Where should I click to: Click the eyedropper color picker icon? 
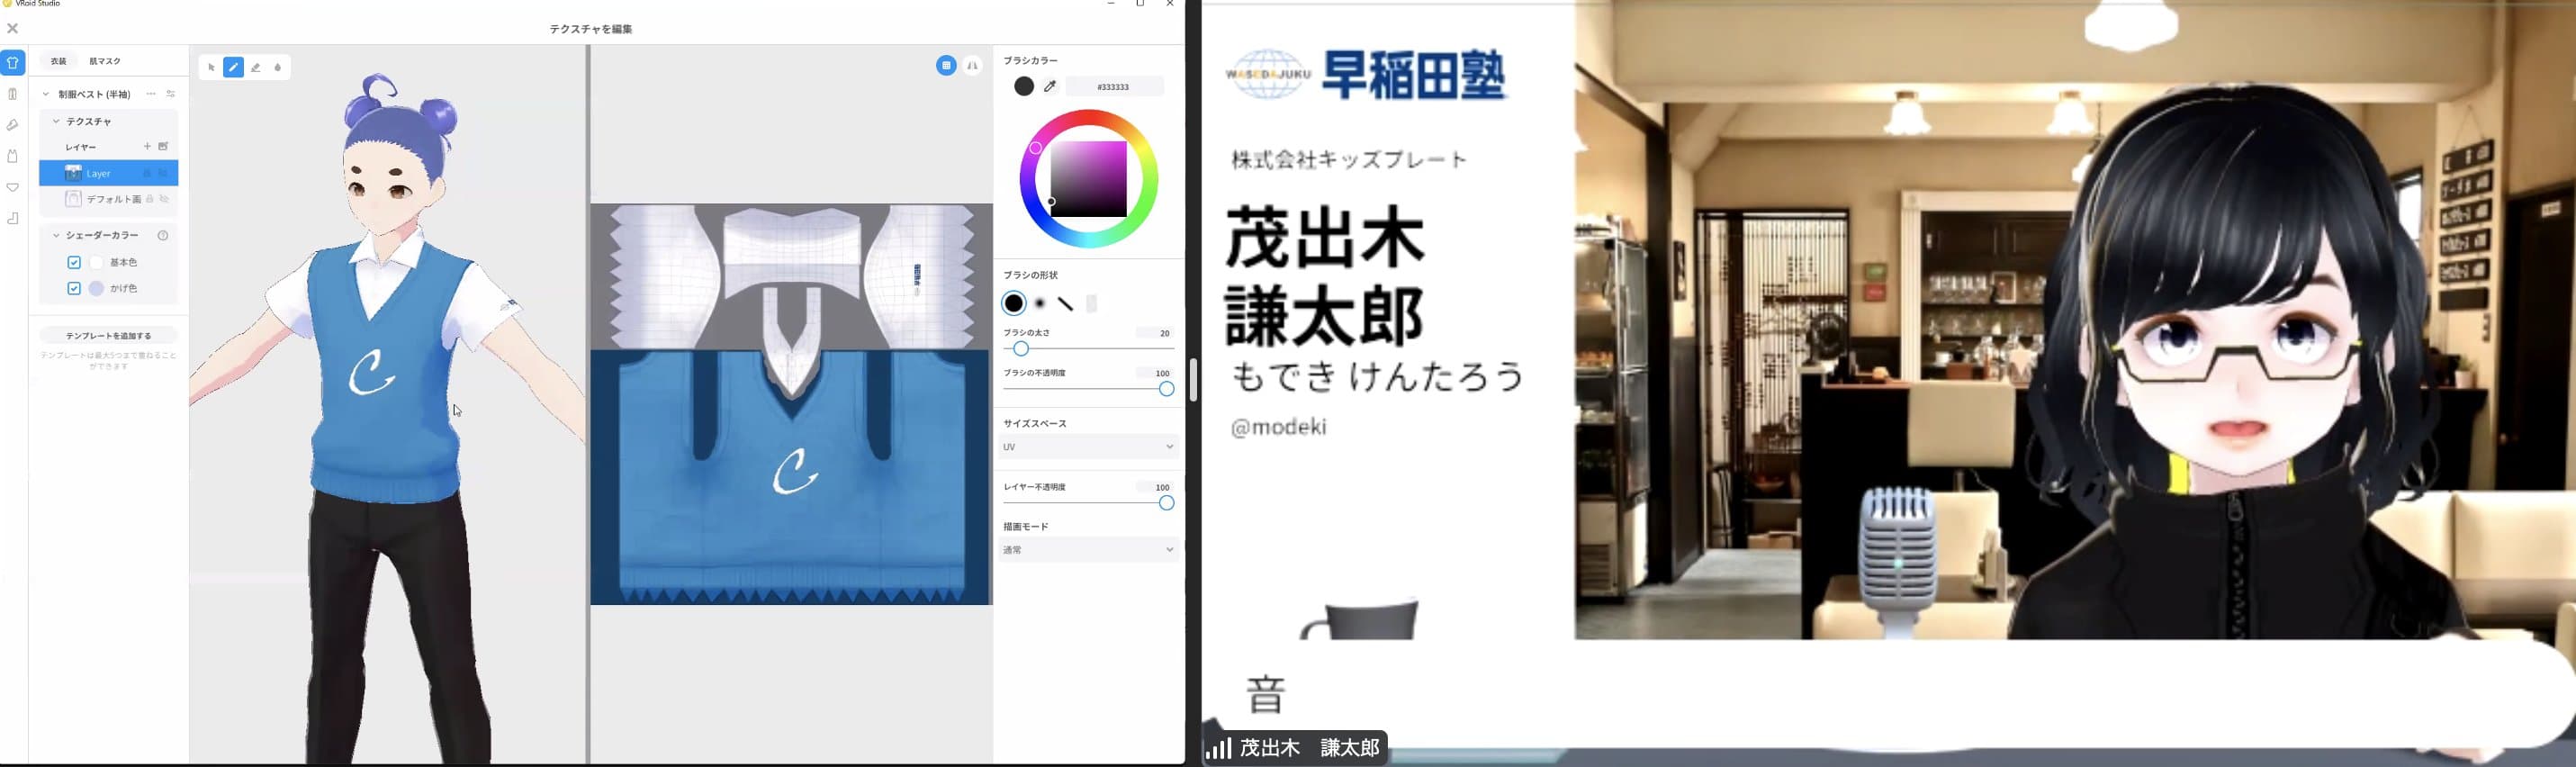(x=1050, y=87)
